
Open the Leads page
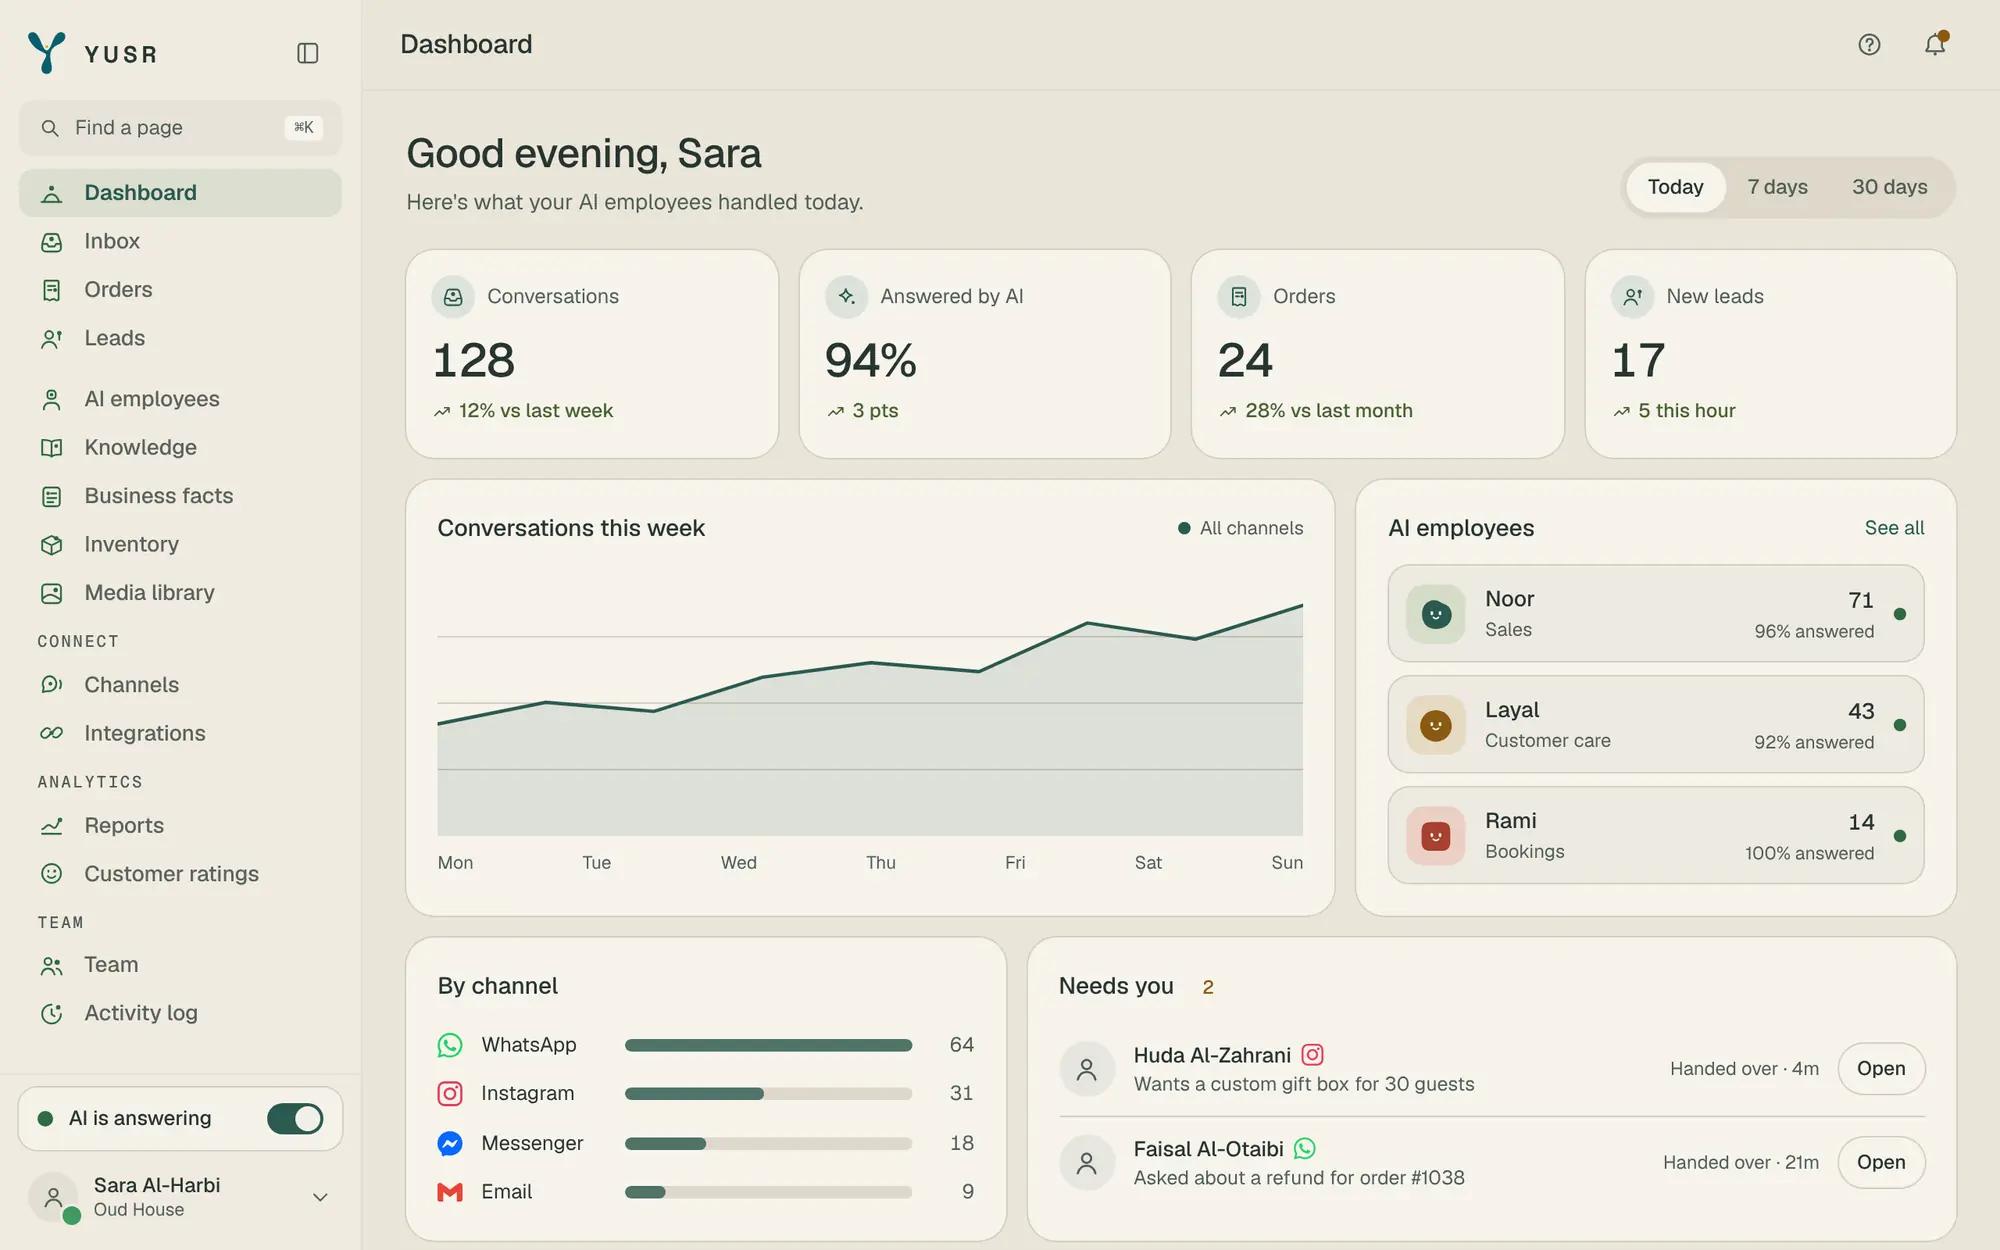tap(180, 339)
